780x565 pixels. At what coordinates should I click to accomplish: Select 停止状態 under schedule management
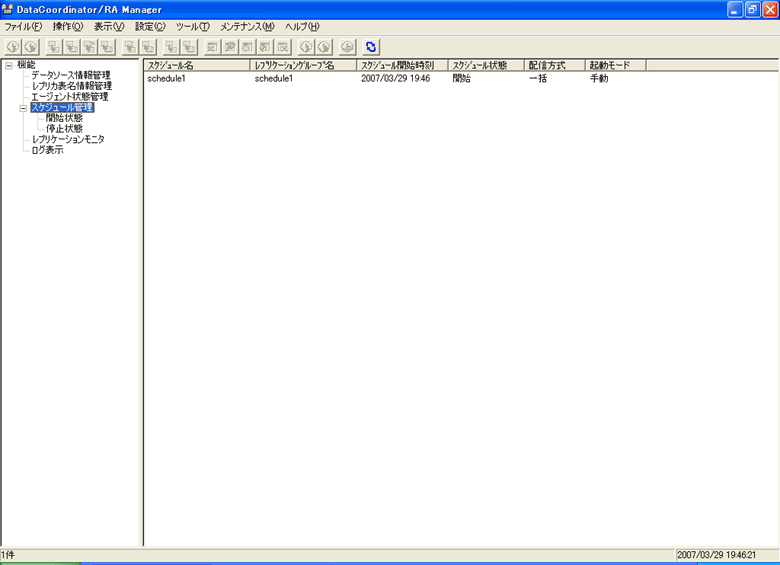65,129
